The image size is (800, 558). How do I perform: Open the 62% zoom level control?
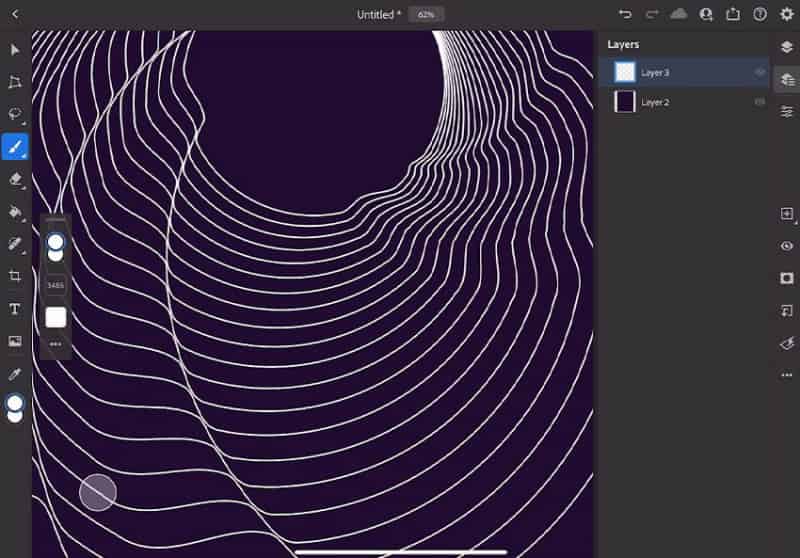coord(426,14)
